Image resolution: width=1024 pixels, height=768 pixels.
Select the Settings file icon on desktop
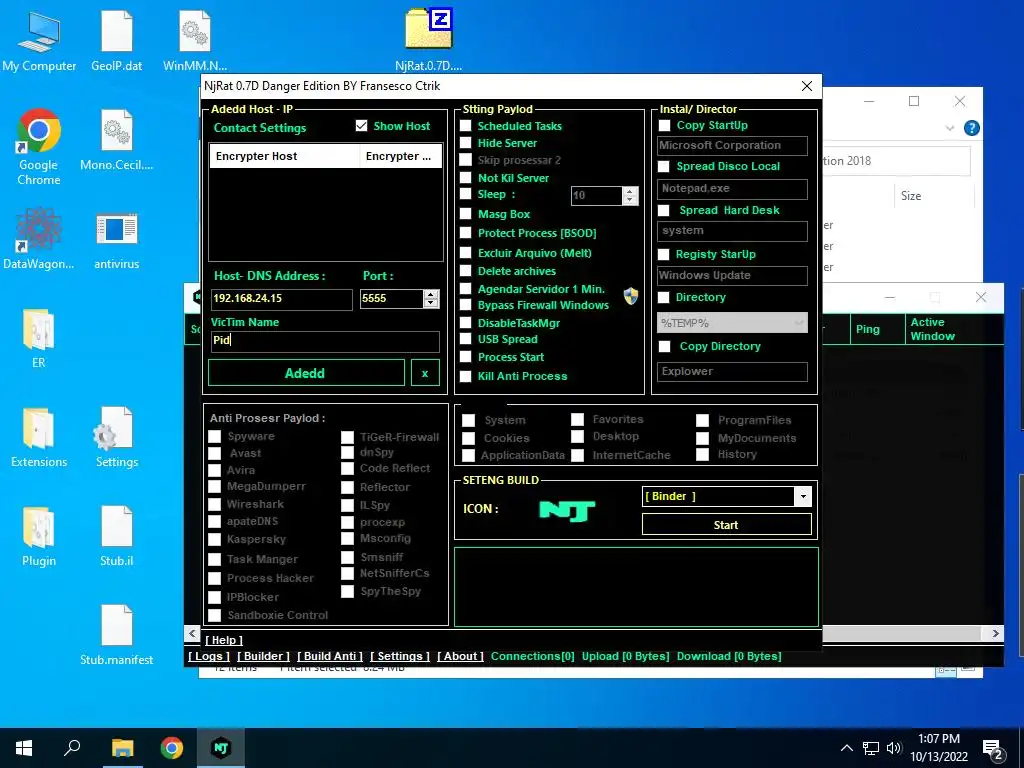[x=117, y=437]
